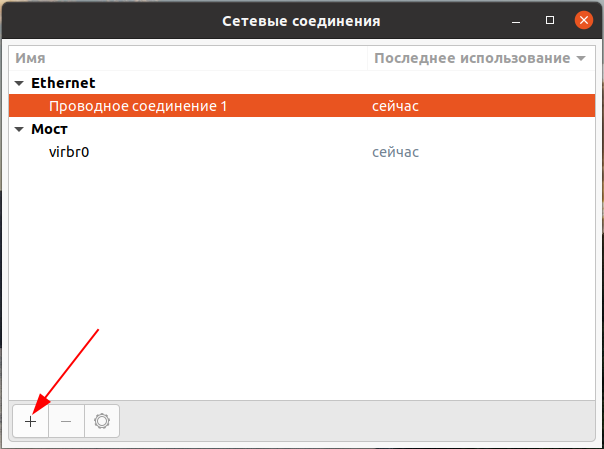604x449 pixels.
Task: Maximize the Сетевые соединения window
Action: (x=550, y=20)
